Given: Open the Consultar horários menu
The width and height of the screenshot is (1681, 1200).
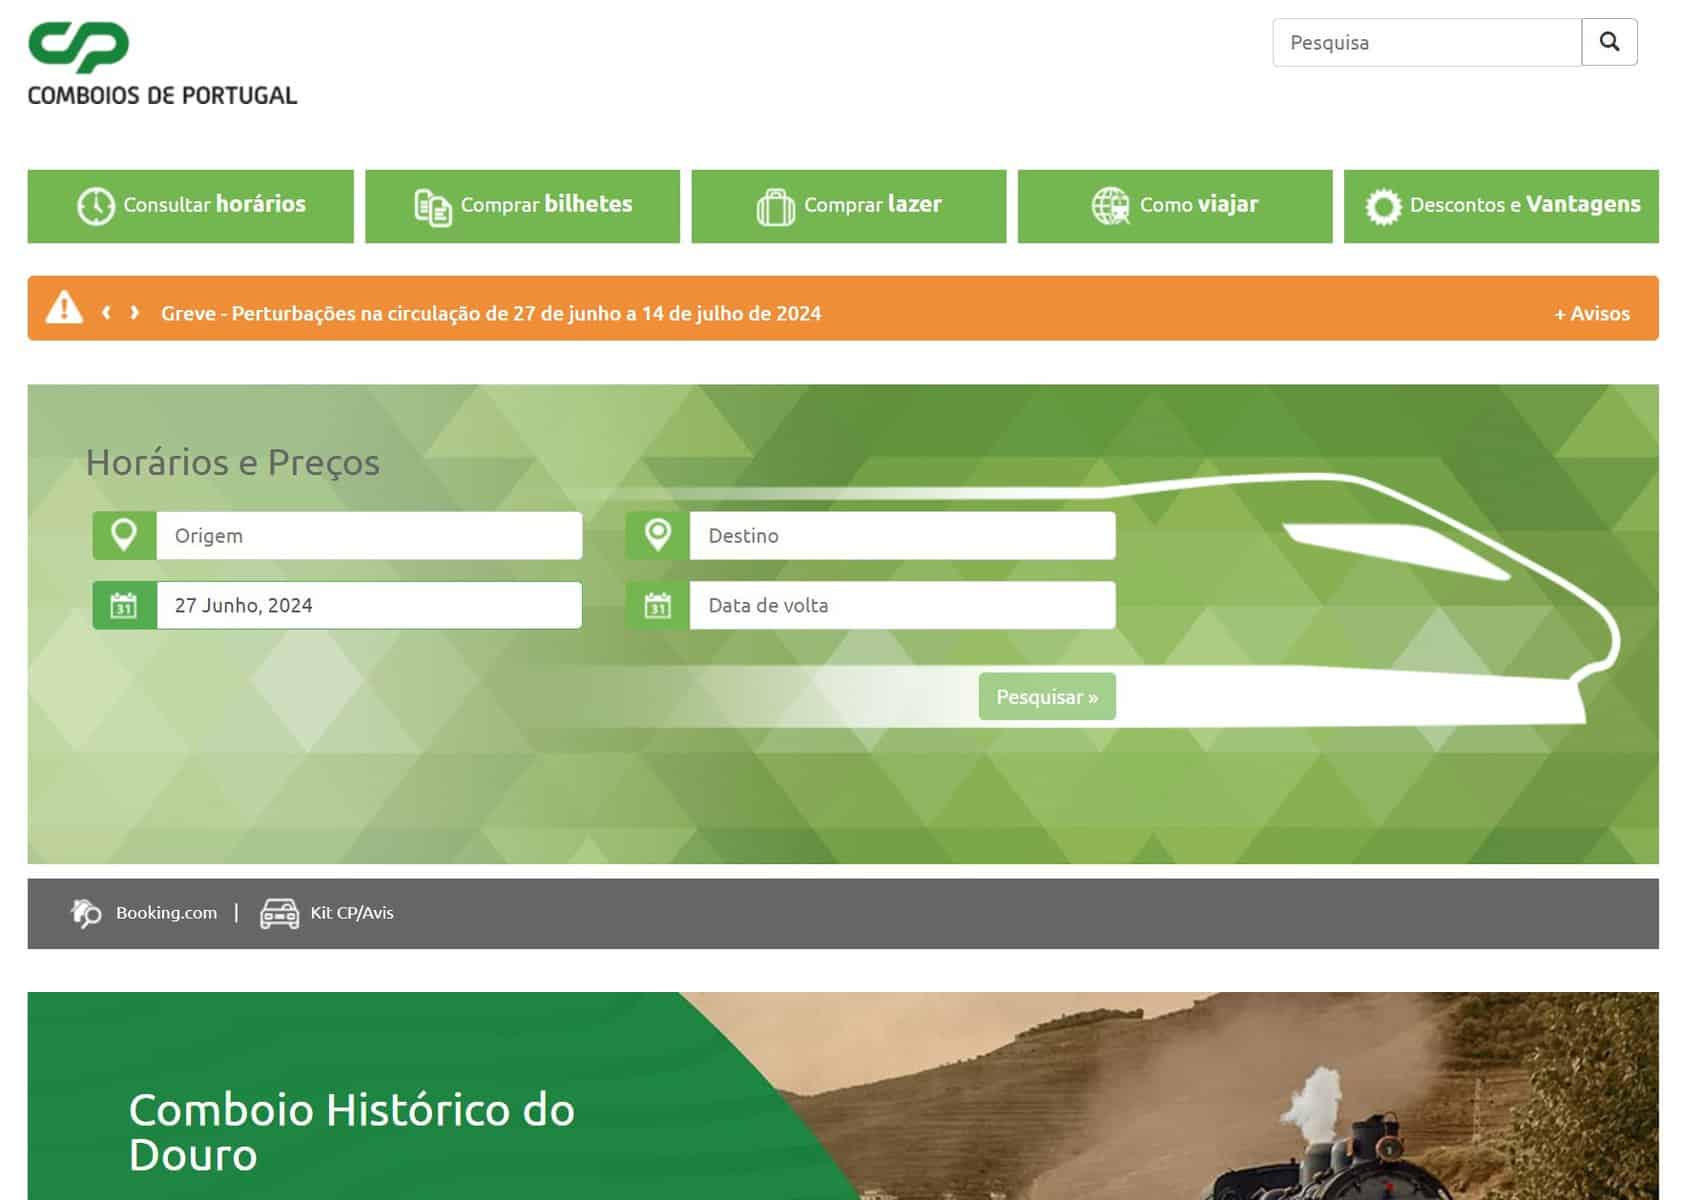Looking at the screenshot, I should [x=190, y=206].
